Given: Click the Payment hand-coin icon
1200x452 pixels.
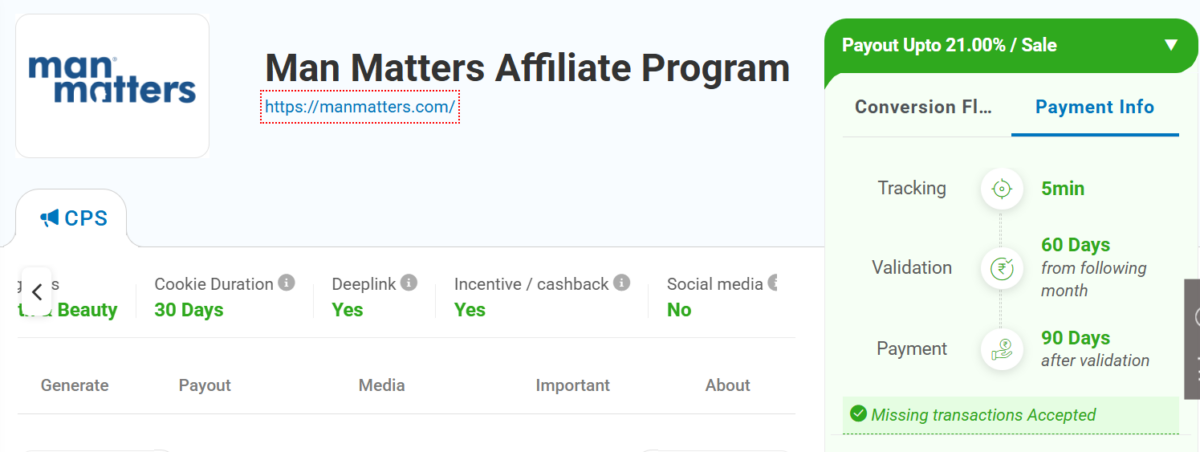Looking at the screenshot, I should [x=1001, y=349].
